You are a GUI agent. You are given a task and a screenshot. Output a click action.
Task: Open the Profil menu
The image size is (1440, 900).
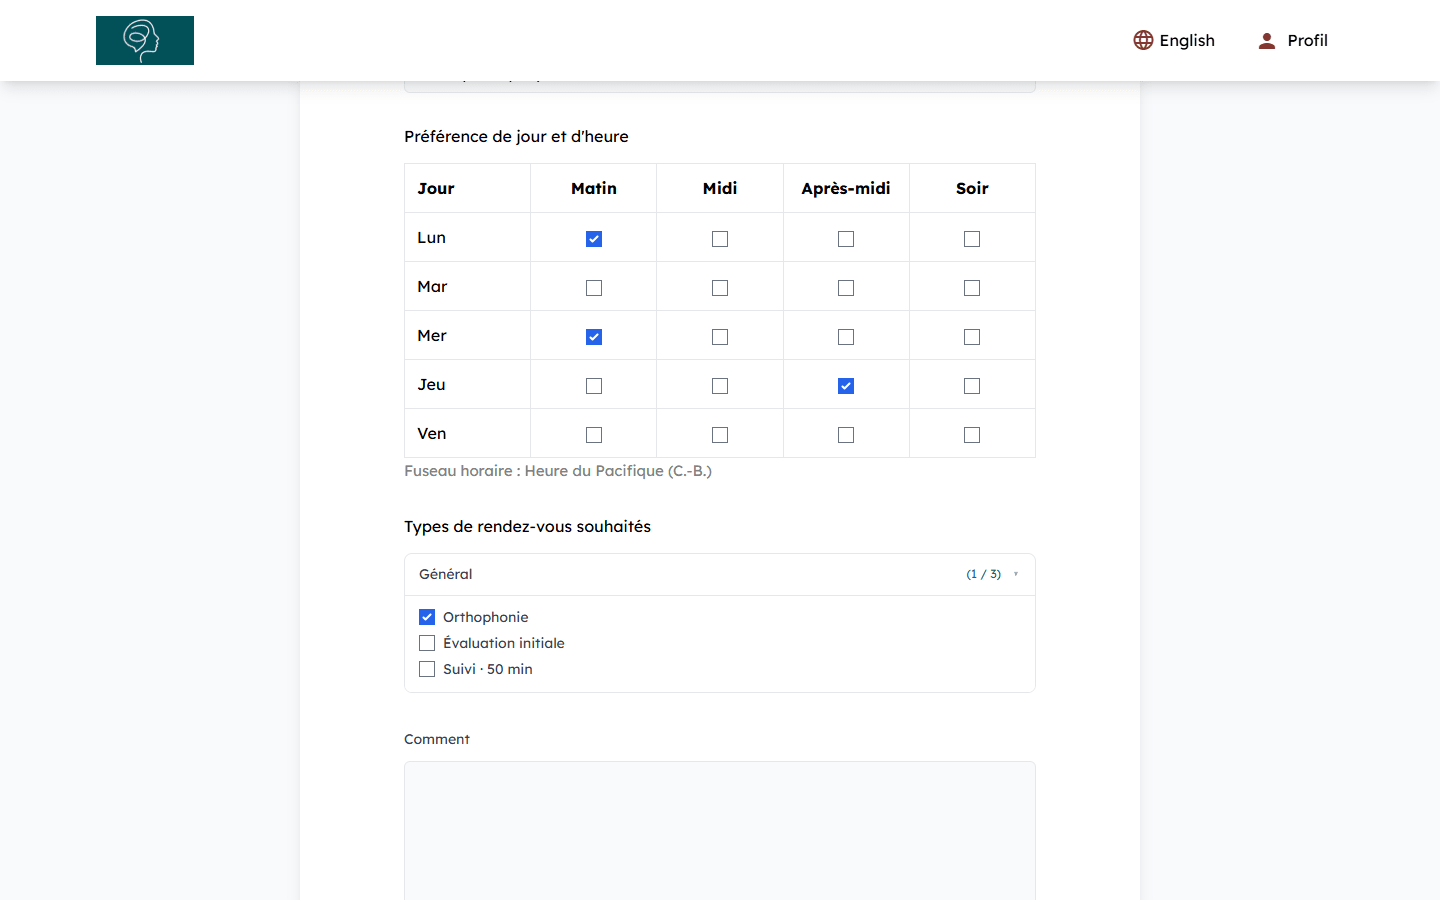pyautogui.click(x=1293, y=40)
